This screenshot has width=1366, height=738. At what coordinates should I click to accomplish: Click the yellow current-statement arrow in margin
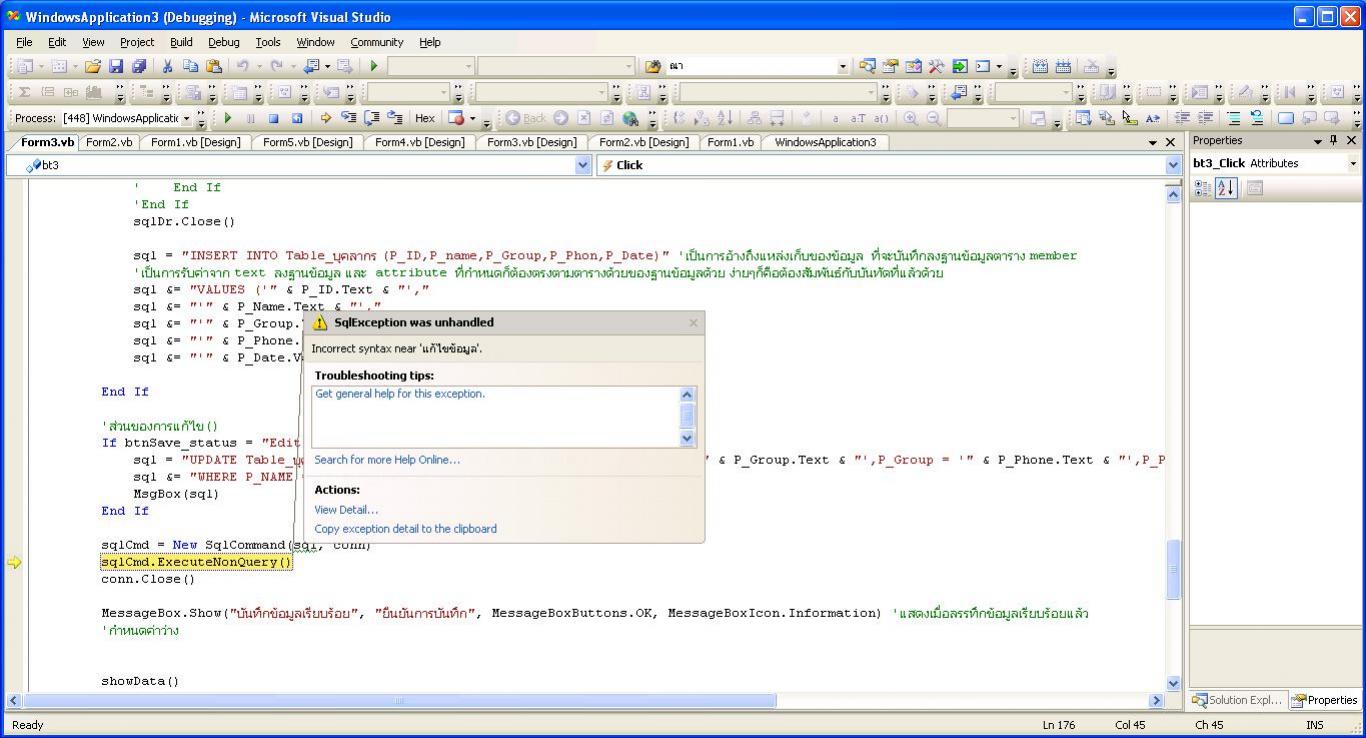coord(14,562)
